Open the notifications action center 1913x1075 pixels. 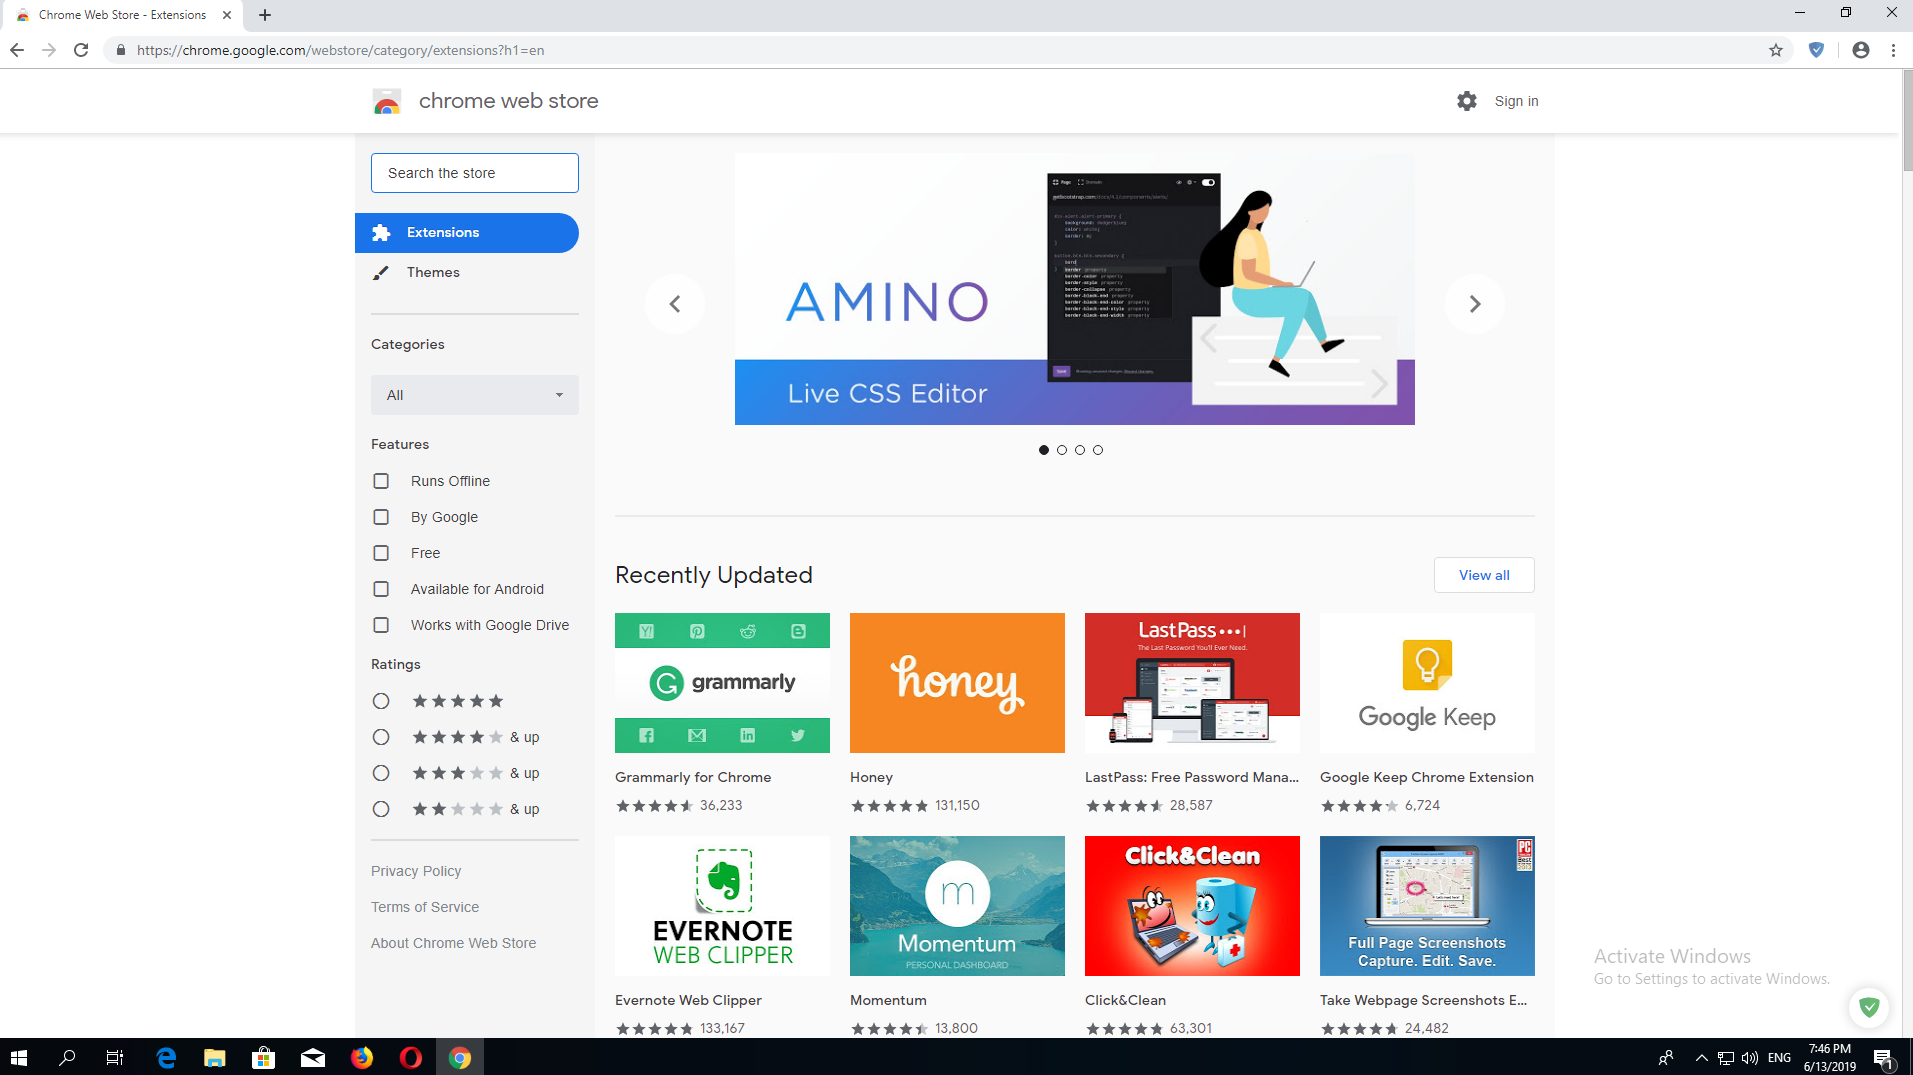click(1885, 1058)
